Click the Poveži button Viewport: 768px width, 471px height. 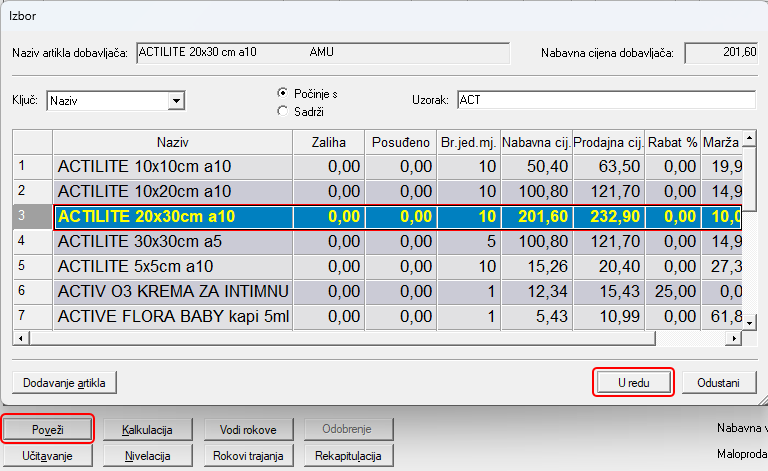(x=48, y=429)
